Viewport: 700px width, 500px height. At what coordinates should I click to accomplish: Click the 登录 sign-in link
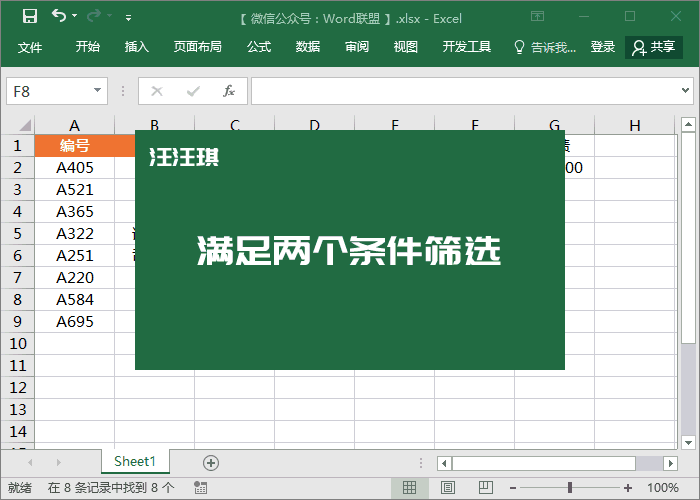tap(603, 46)
